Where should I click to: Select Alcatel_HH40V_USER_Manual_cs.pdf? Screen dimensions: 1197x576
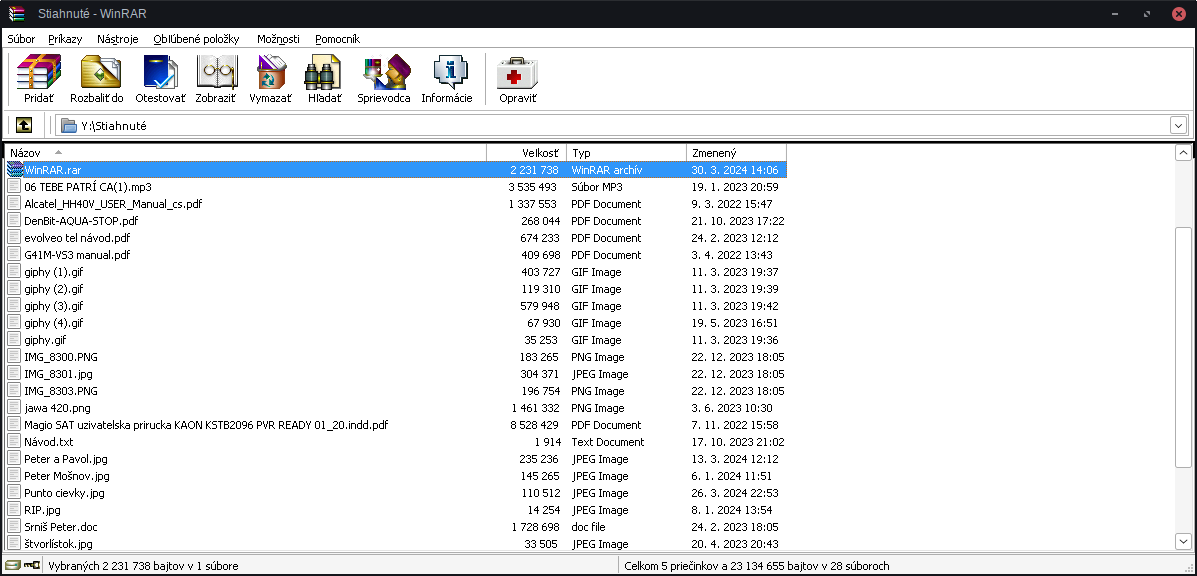(113, 204)
